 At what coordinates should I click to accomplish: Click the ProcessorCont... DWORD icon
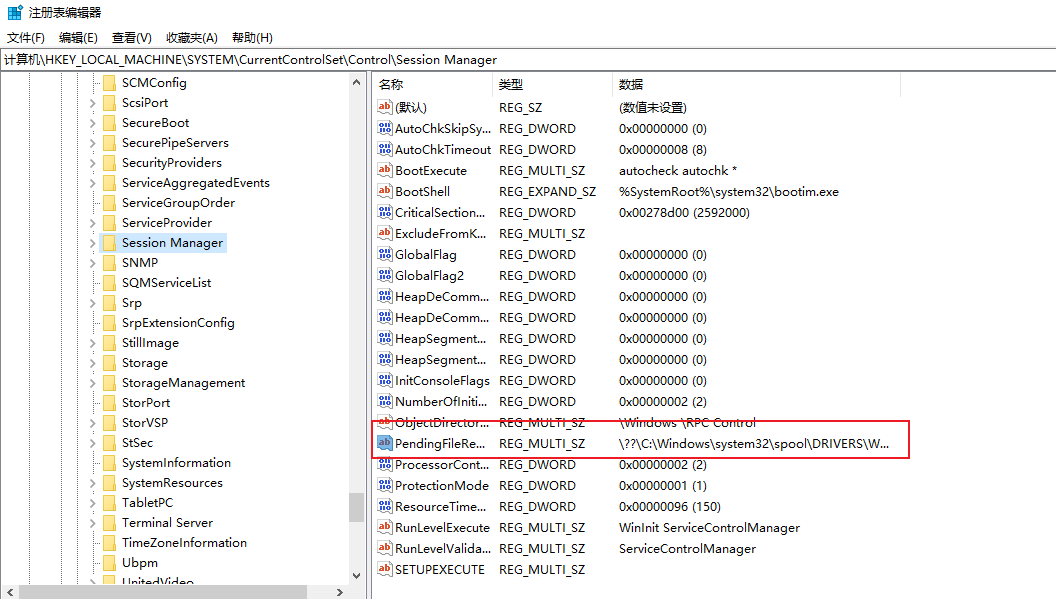385,464
